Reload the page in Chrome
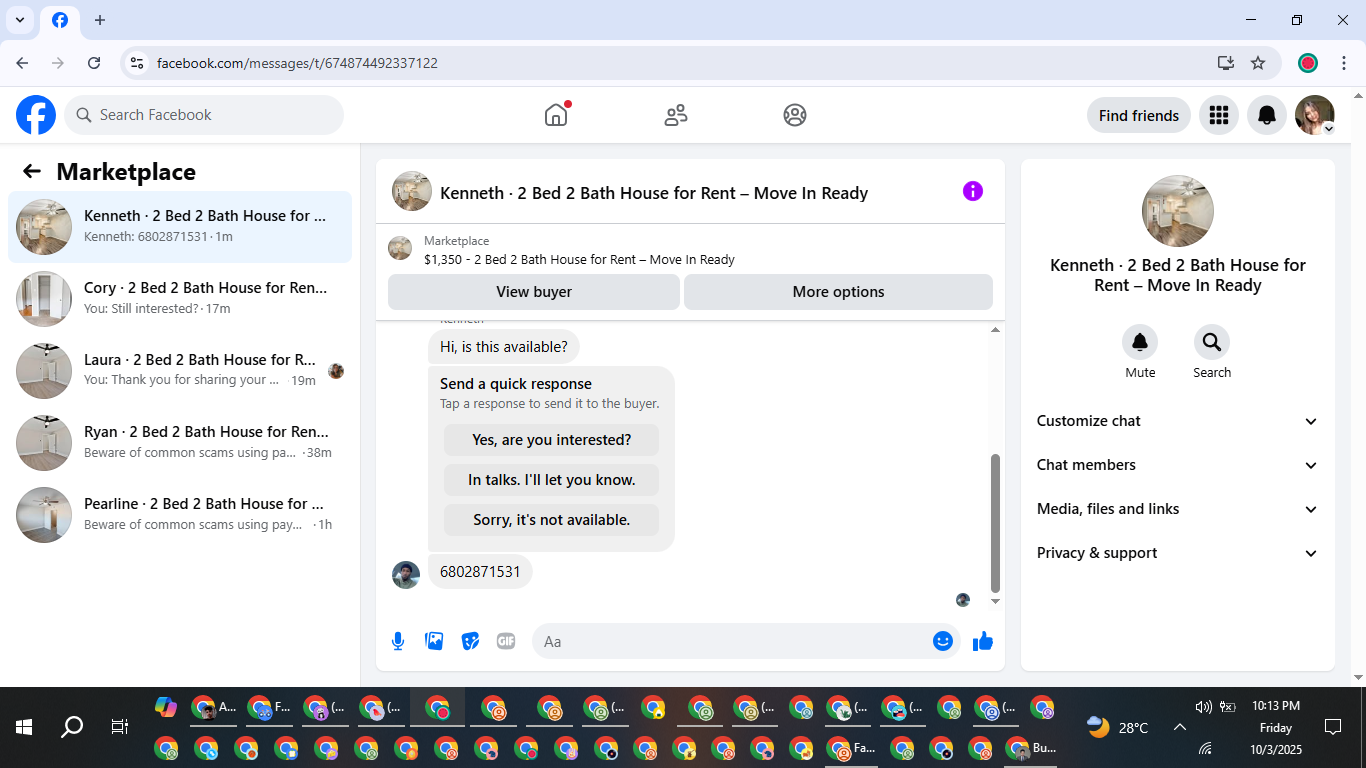The width and height of the screenshot is (1366, 768). [94, 63]
